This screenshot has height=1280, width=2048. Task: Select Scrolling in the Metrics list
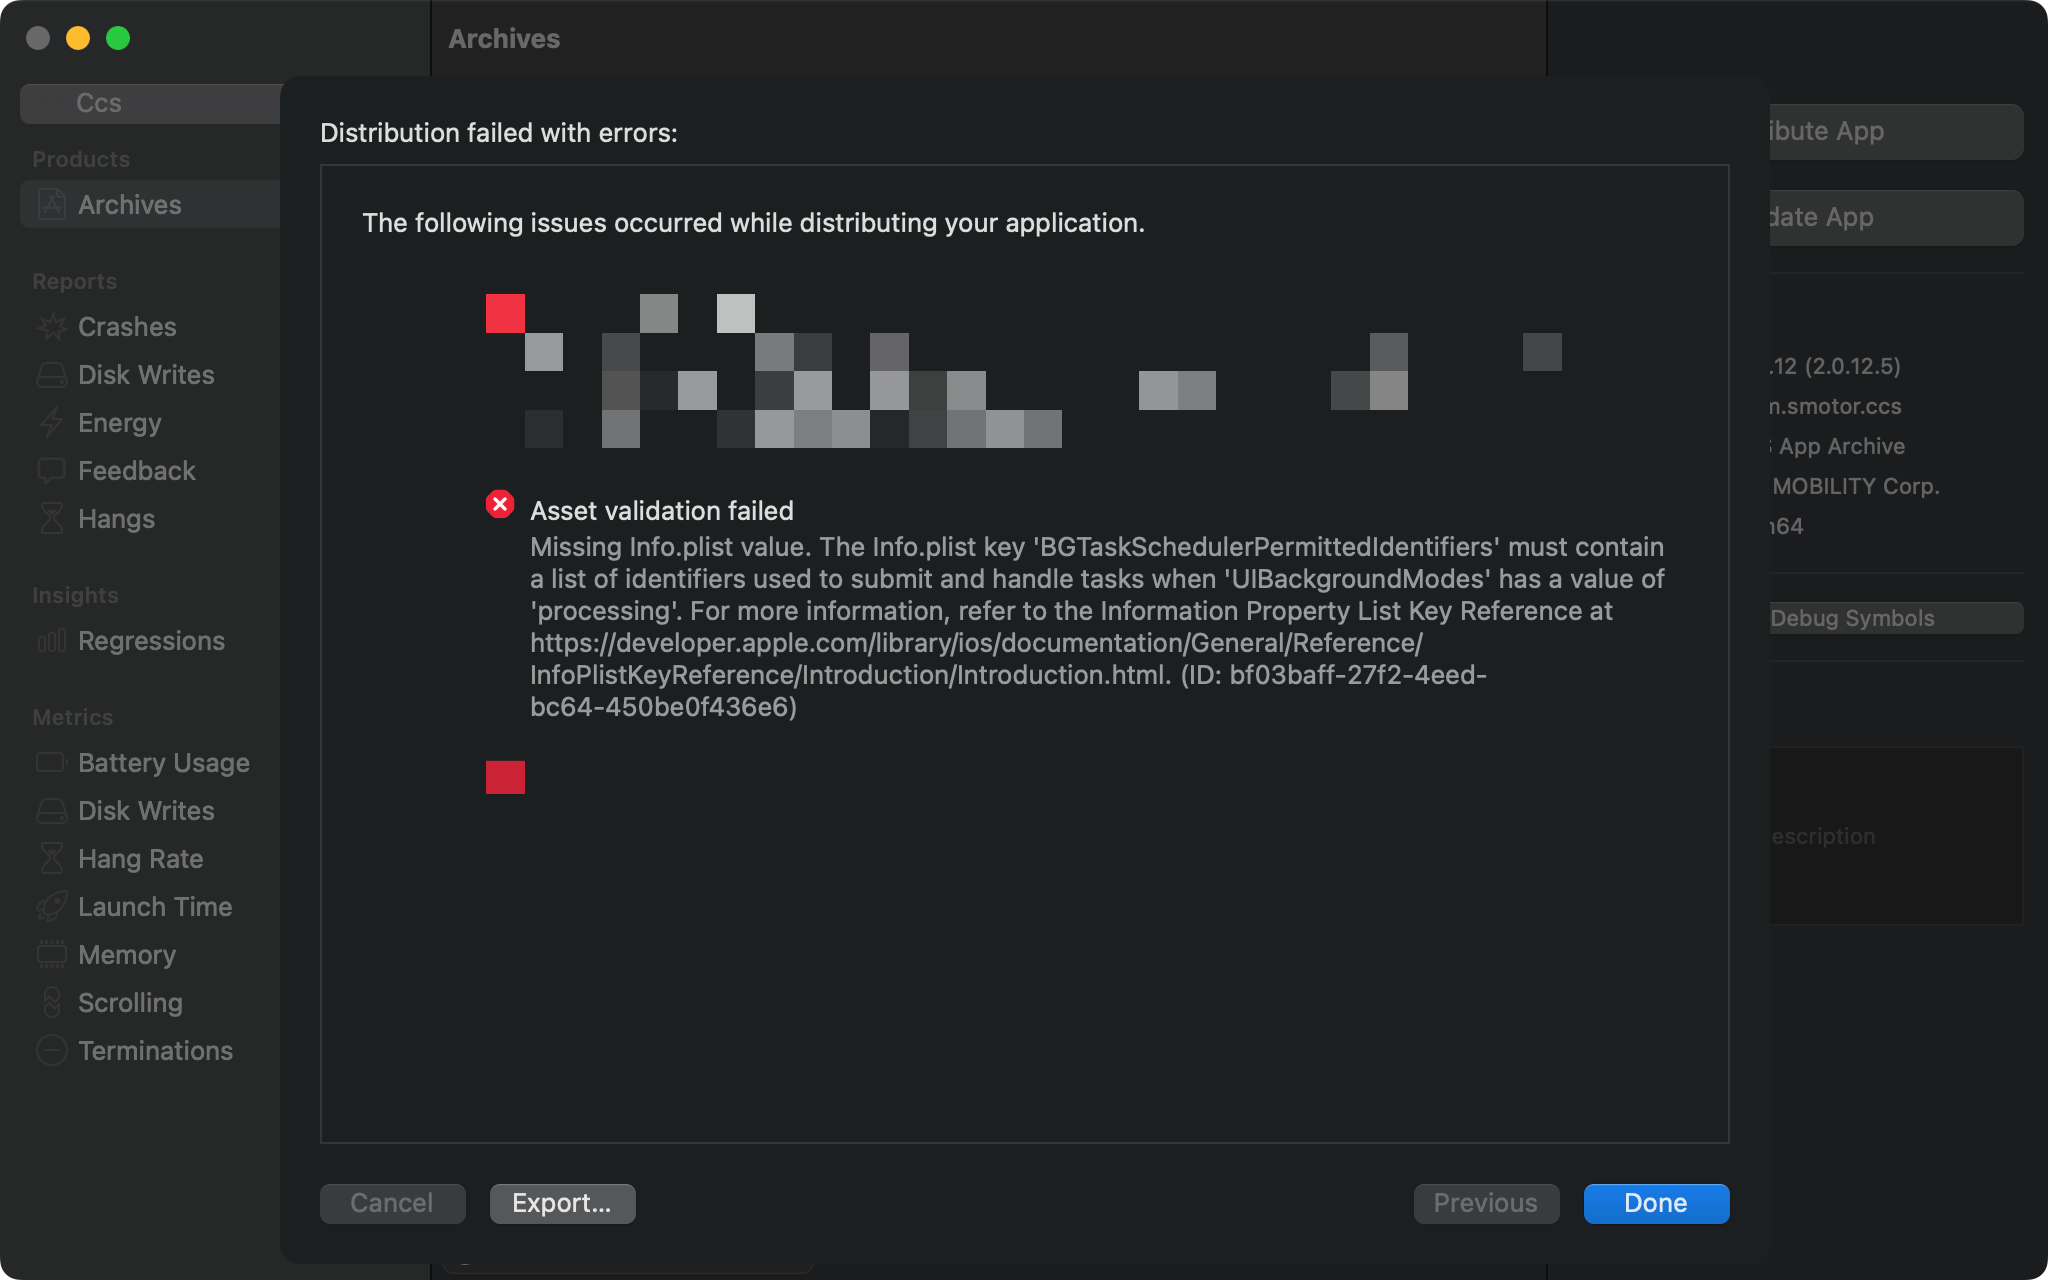click(x=130, y=1003)
